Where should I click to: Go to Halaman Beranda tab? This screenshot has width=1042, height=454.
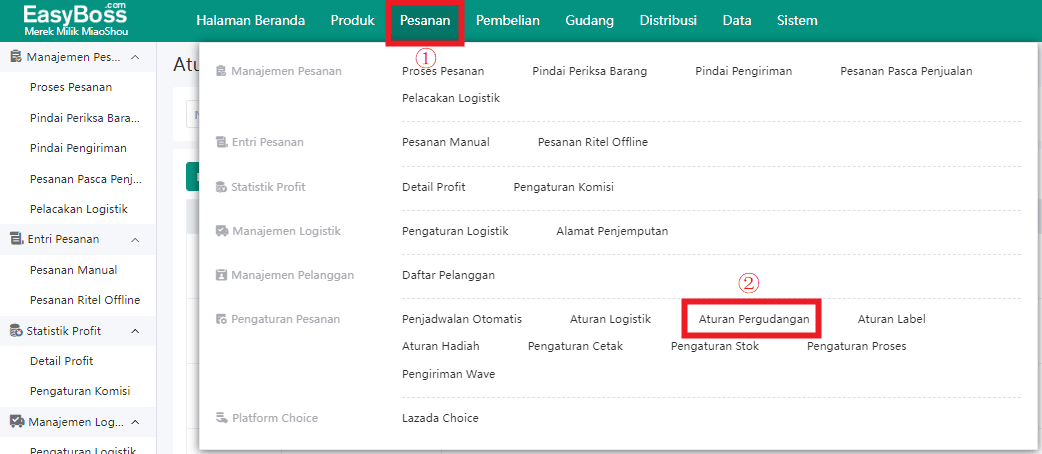(x=250, y=21)
